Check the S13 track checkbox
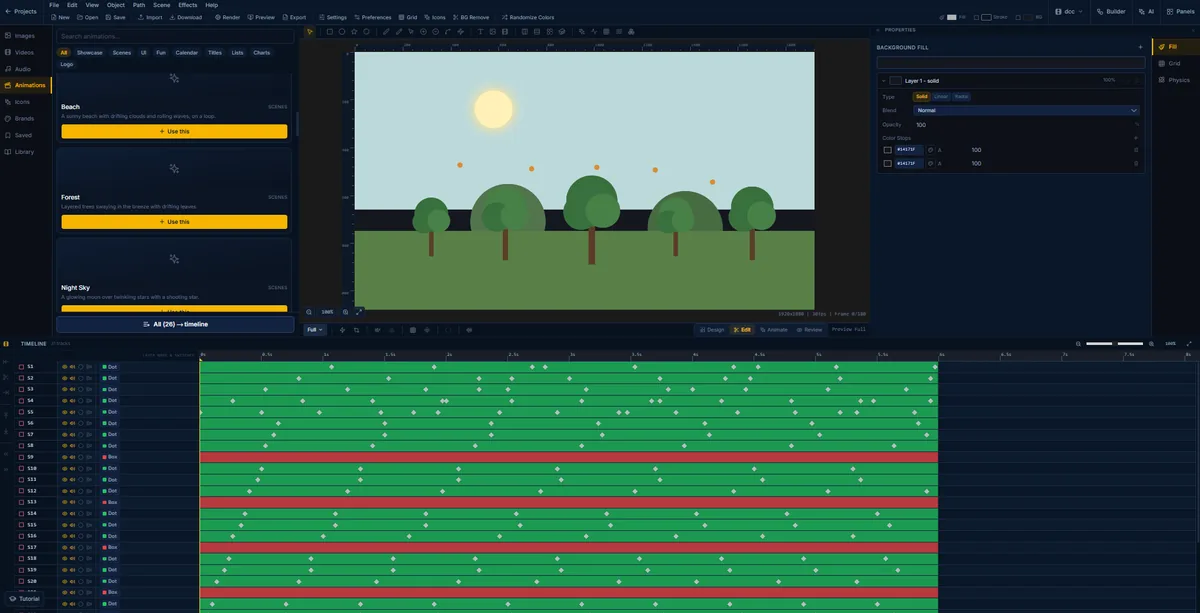This screenshot has height=613, width=1200. [22, 502]
